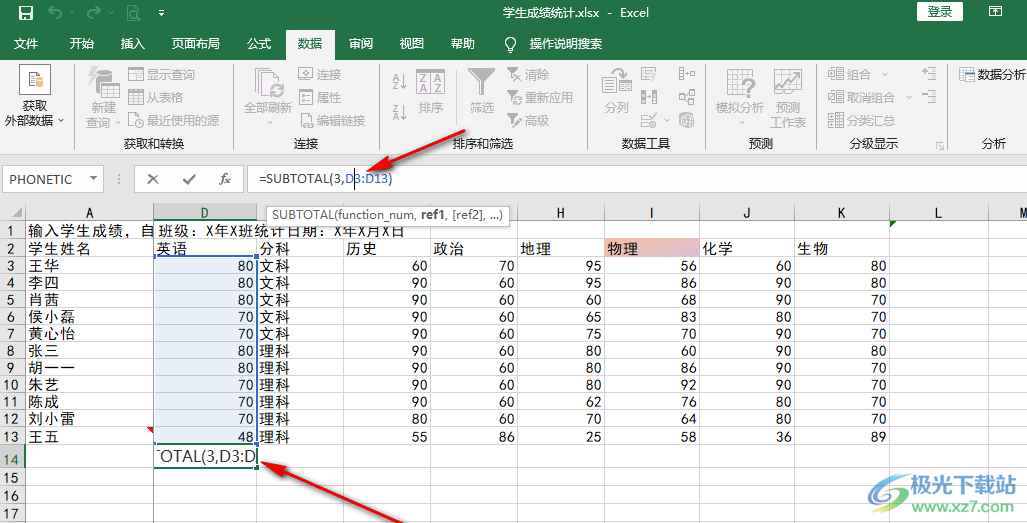Select row 15 header
The width and height of the screenshot is (1027, 523).
click(11, 477)
